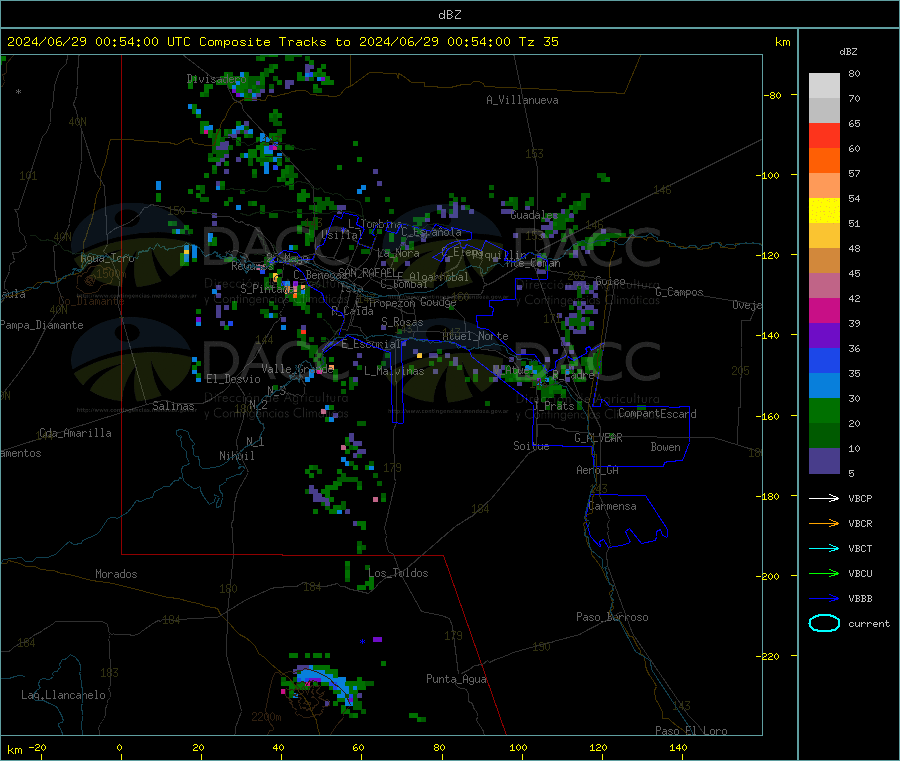This screenshot has width=900, height=761.
Task: Click the 2200m elevation contour label
Action: tap(266, 717)
